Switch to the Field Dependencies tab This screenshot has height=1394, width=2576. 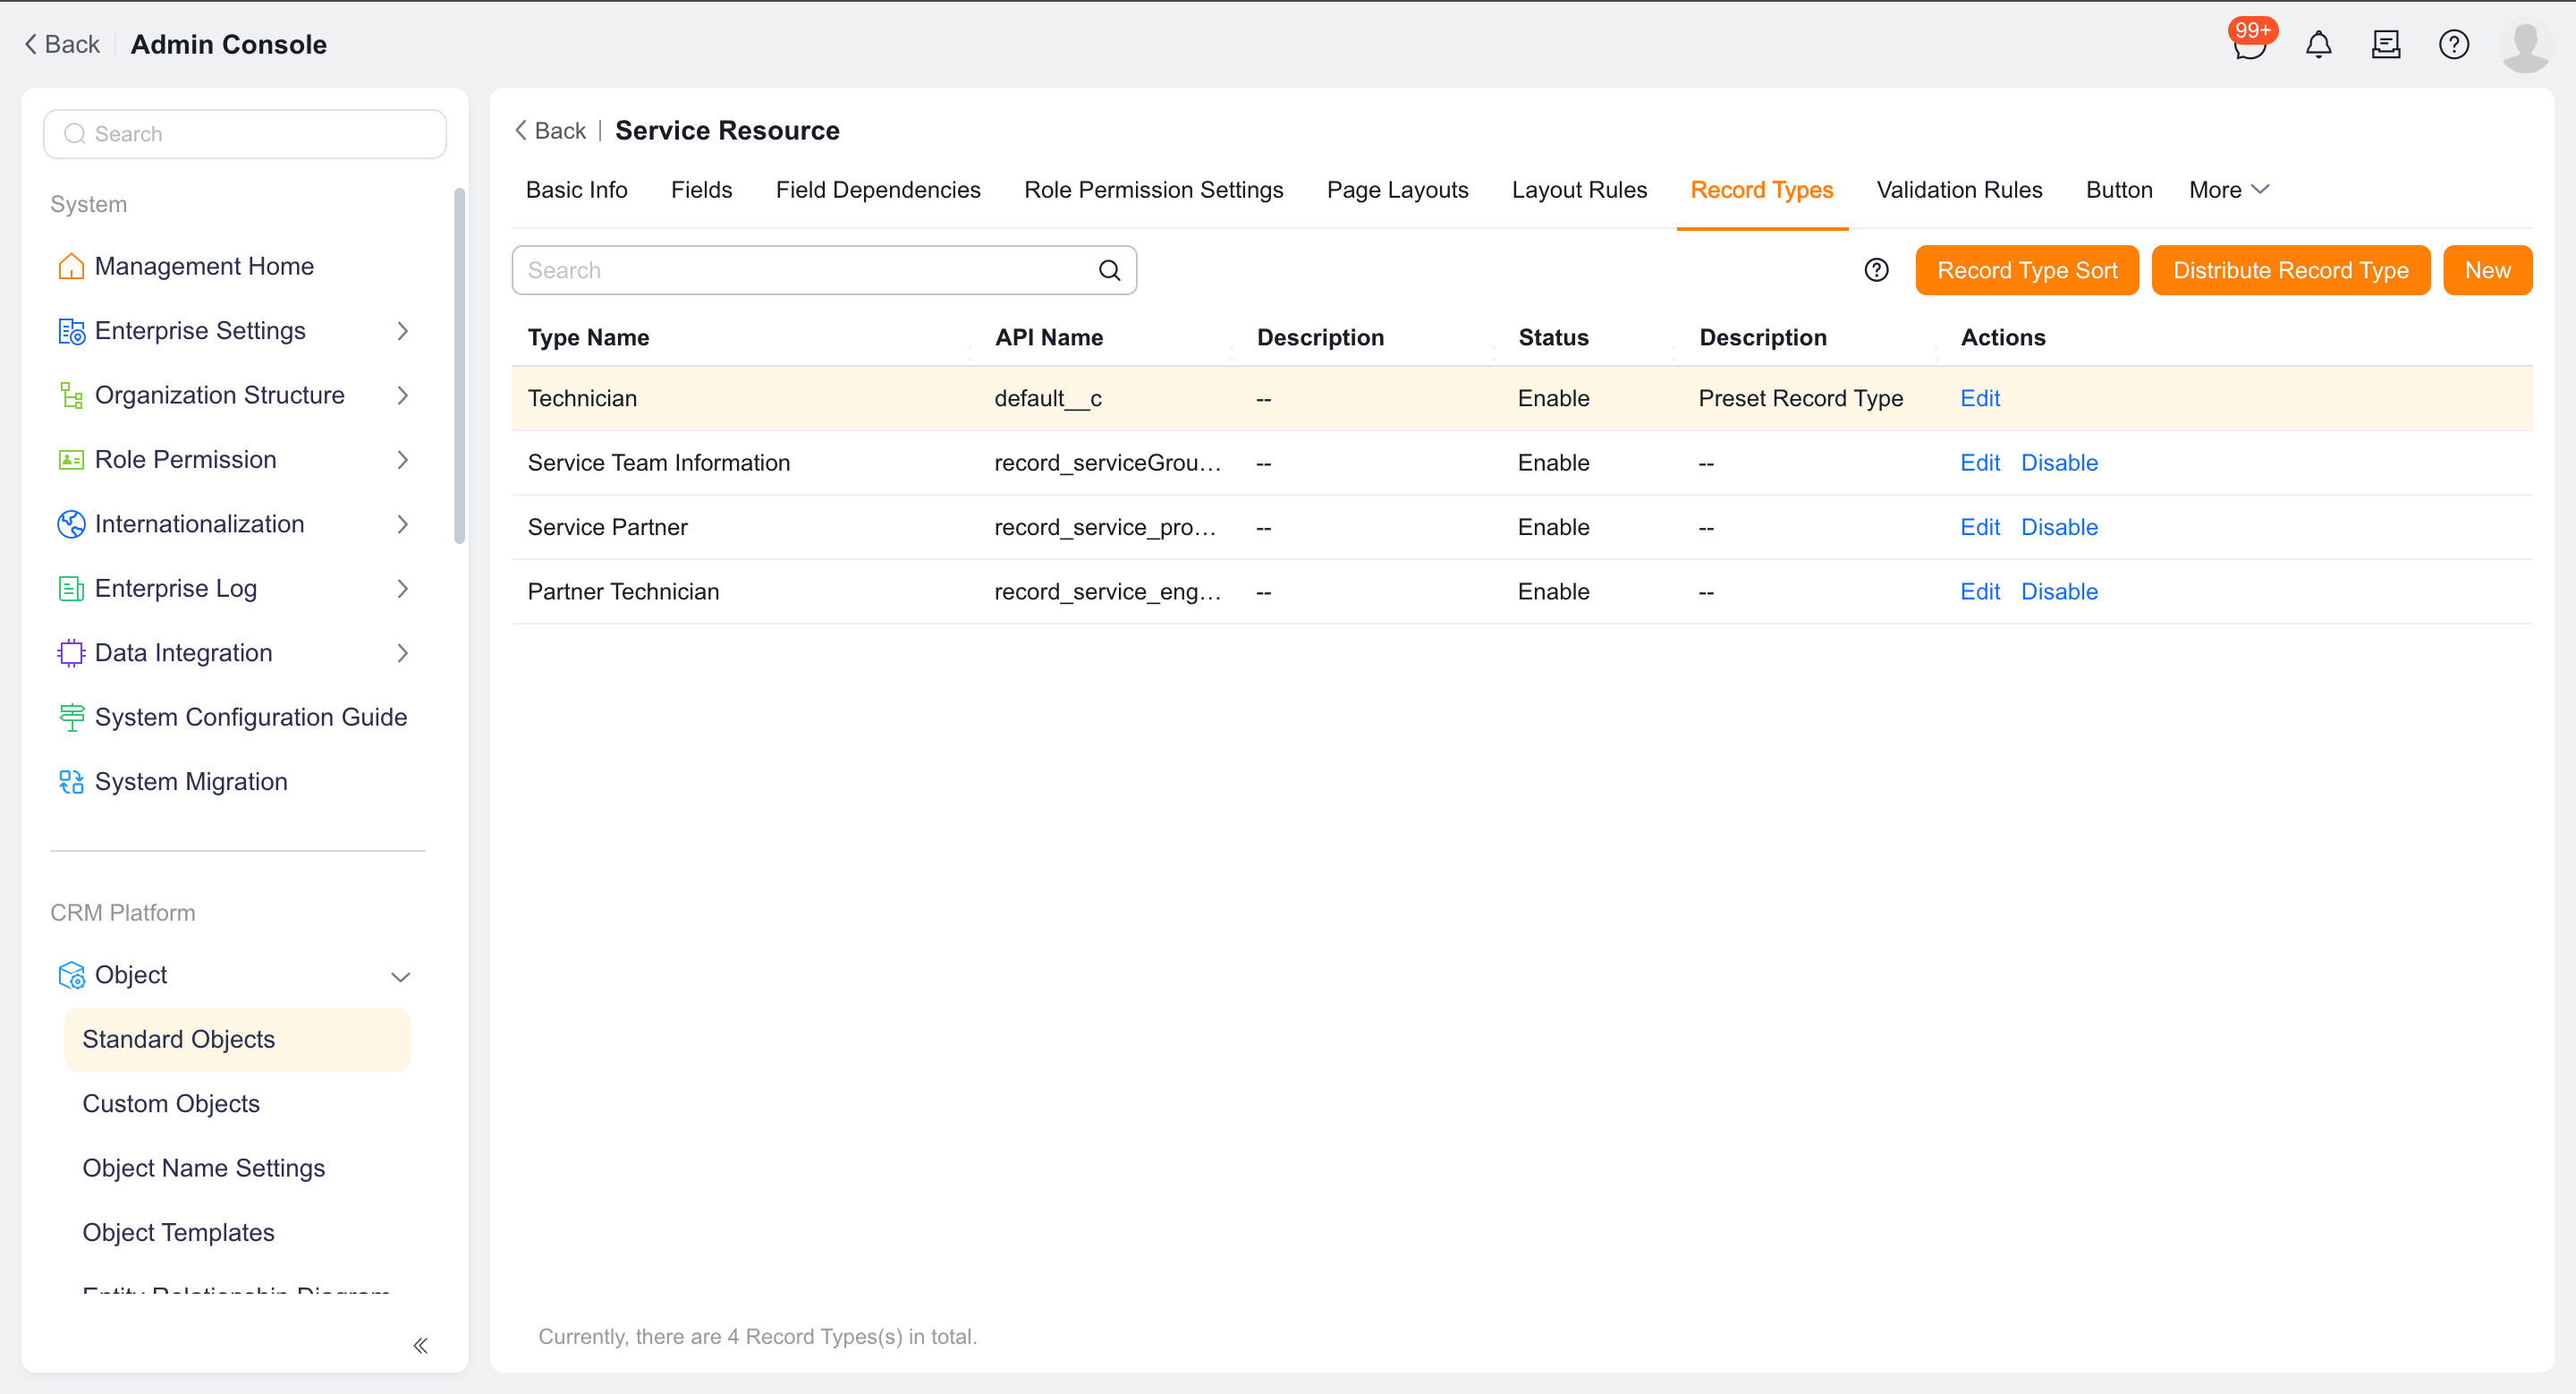click(x=878, y=190)
